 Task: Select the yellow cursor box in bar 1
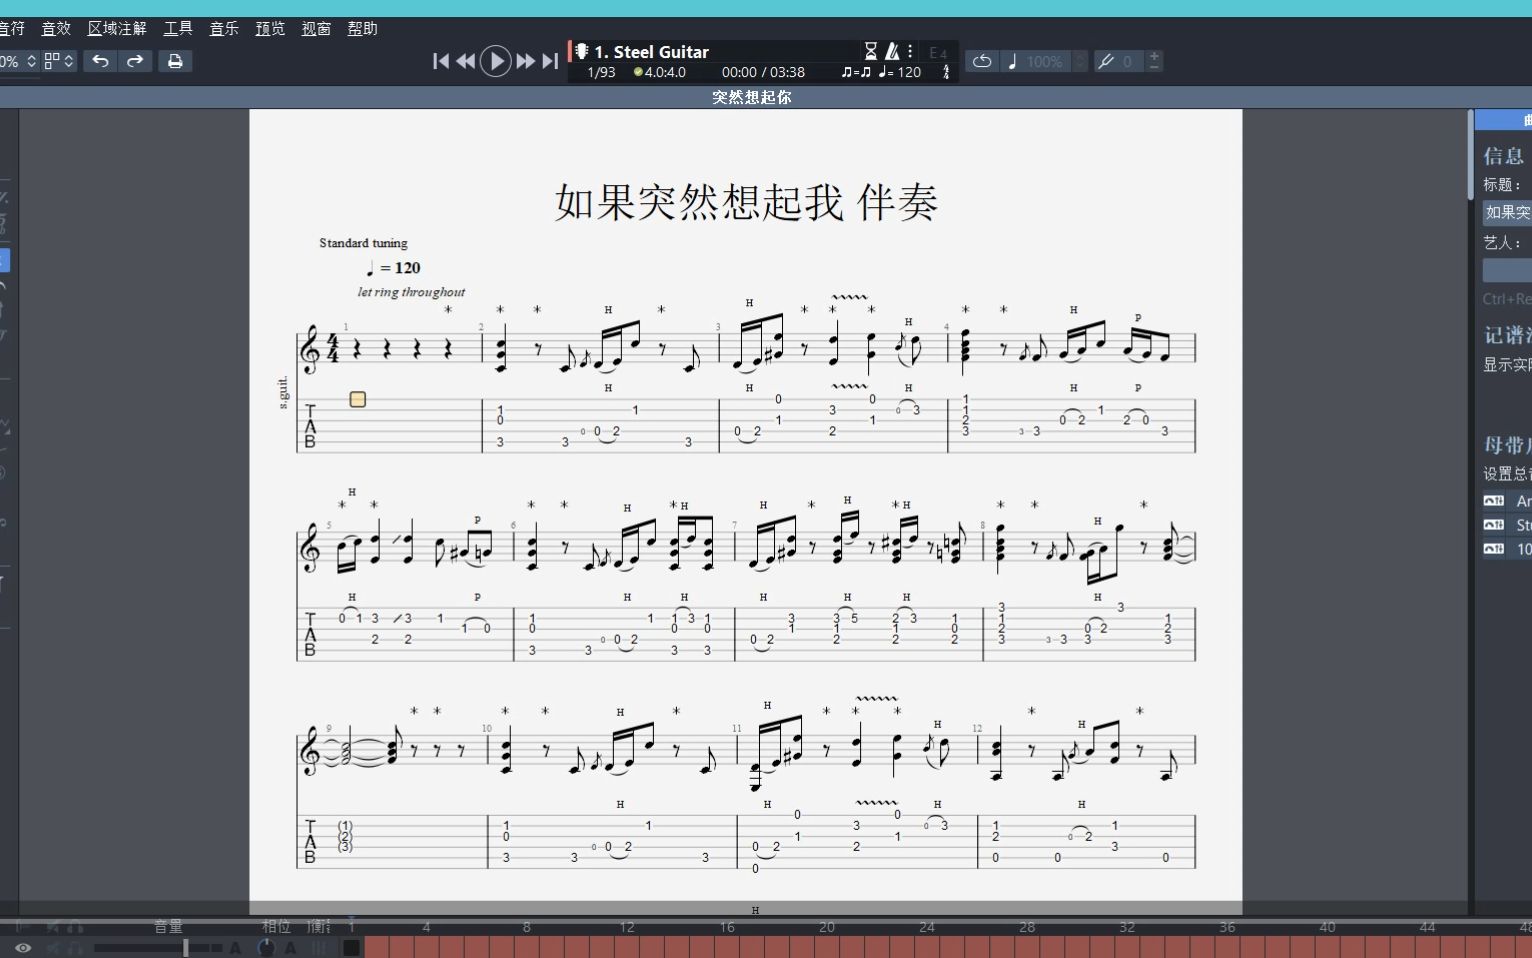coord(357,399)
